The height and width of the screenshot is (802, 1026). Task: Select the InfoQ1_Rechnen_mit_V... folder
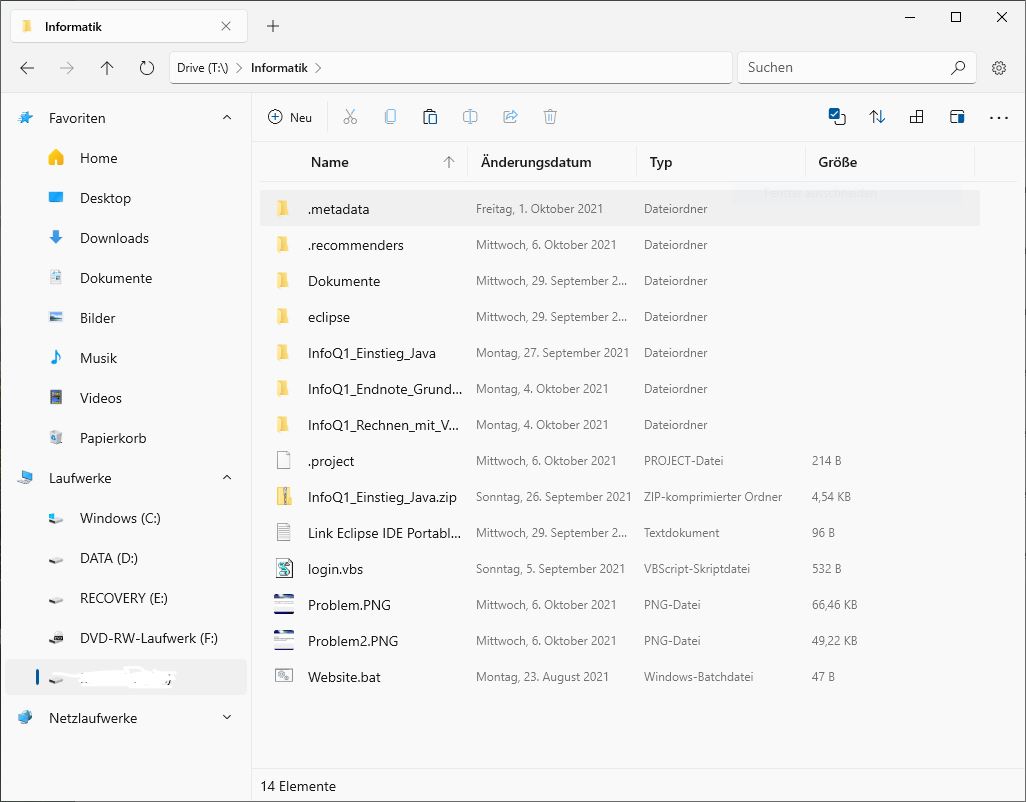tap(620, 425)
